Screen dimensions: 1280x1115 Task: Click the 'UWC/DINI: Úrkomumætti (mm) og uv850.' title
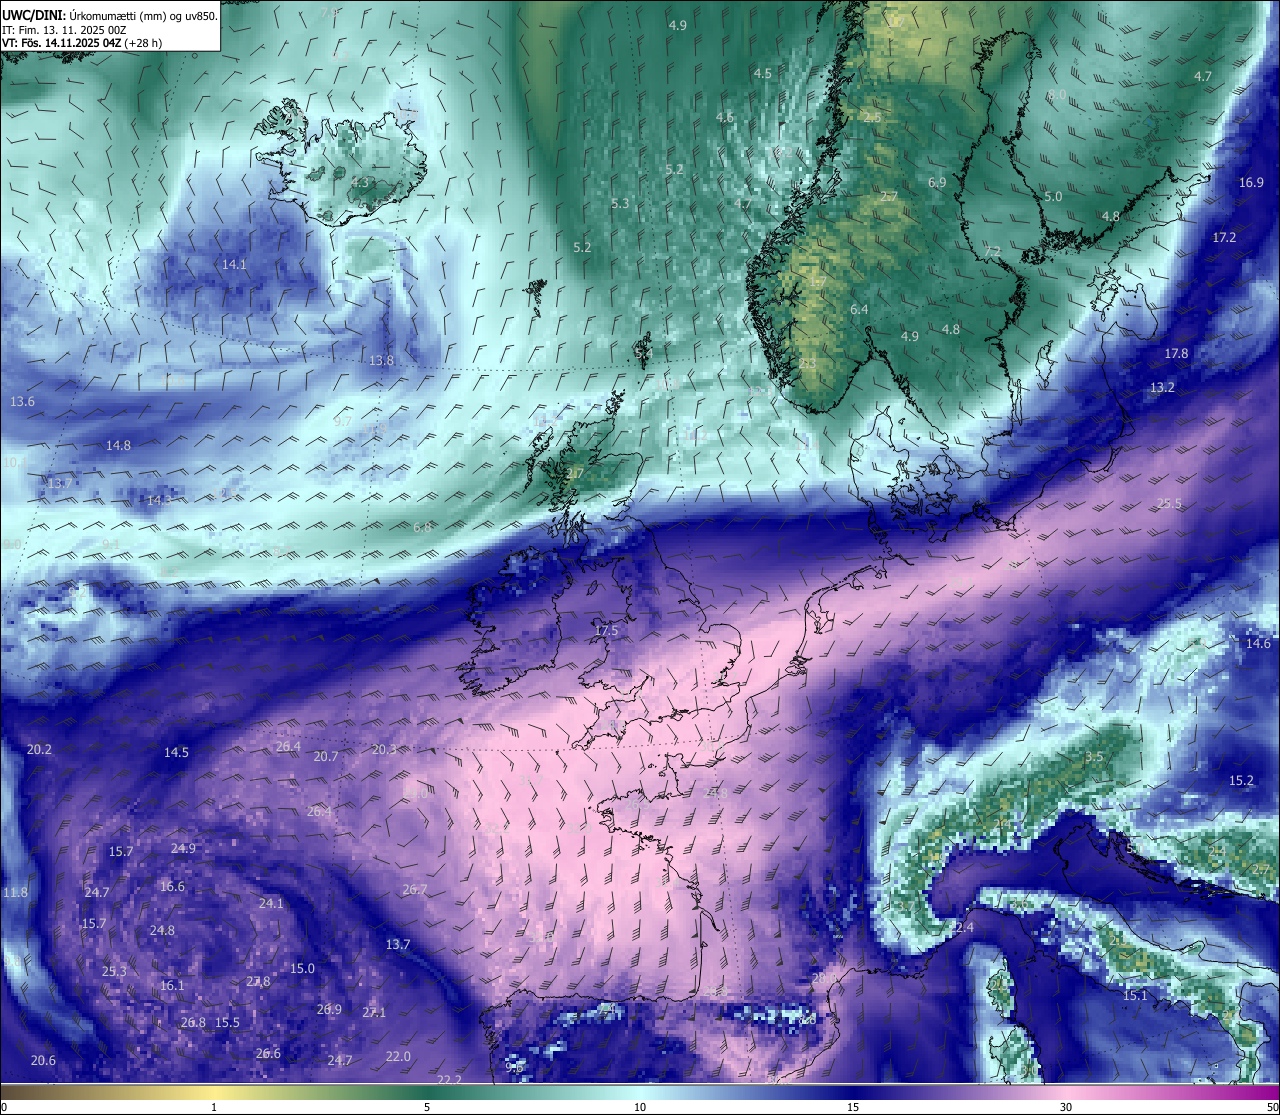pos(110,15)
